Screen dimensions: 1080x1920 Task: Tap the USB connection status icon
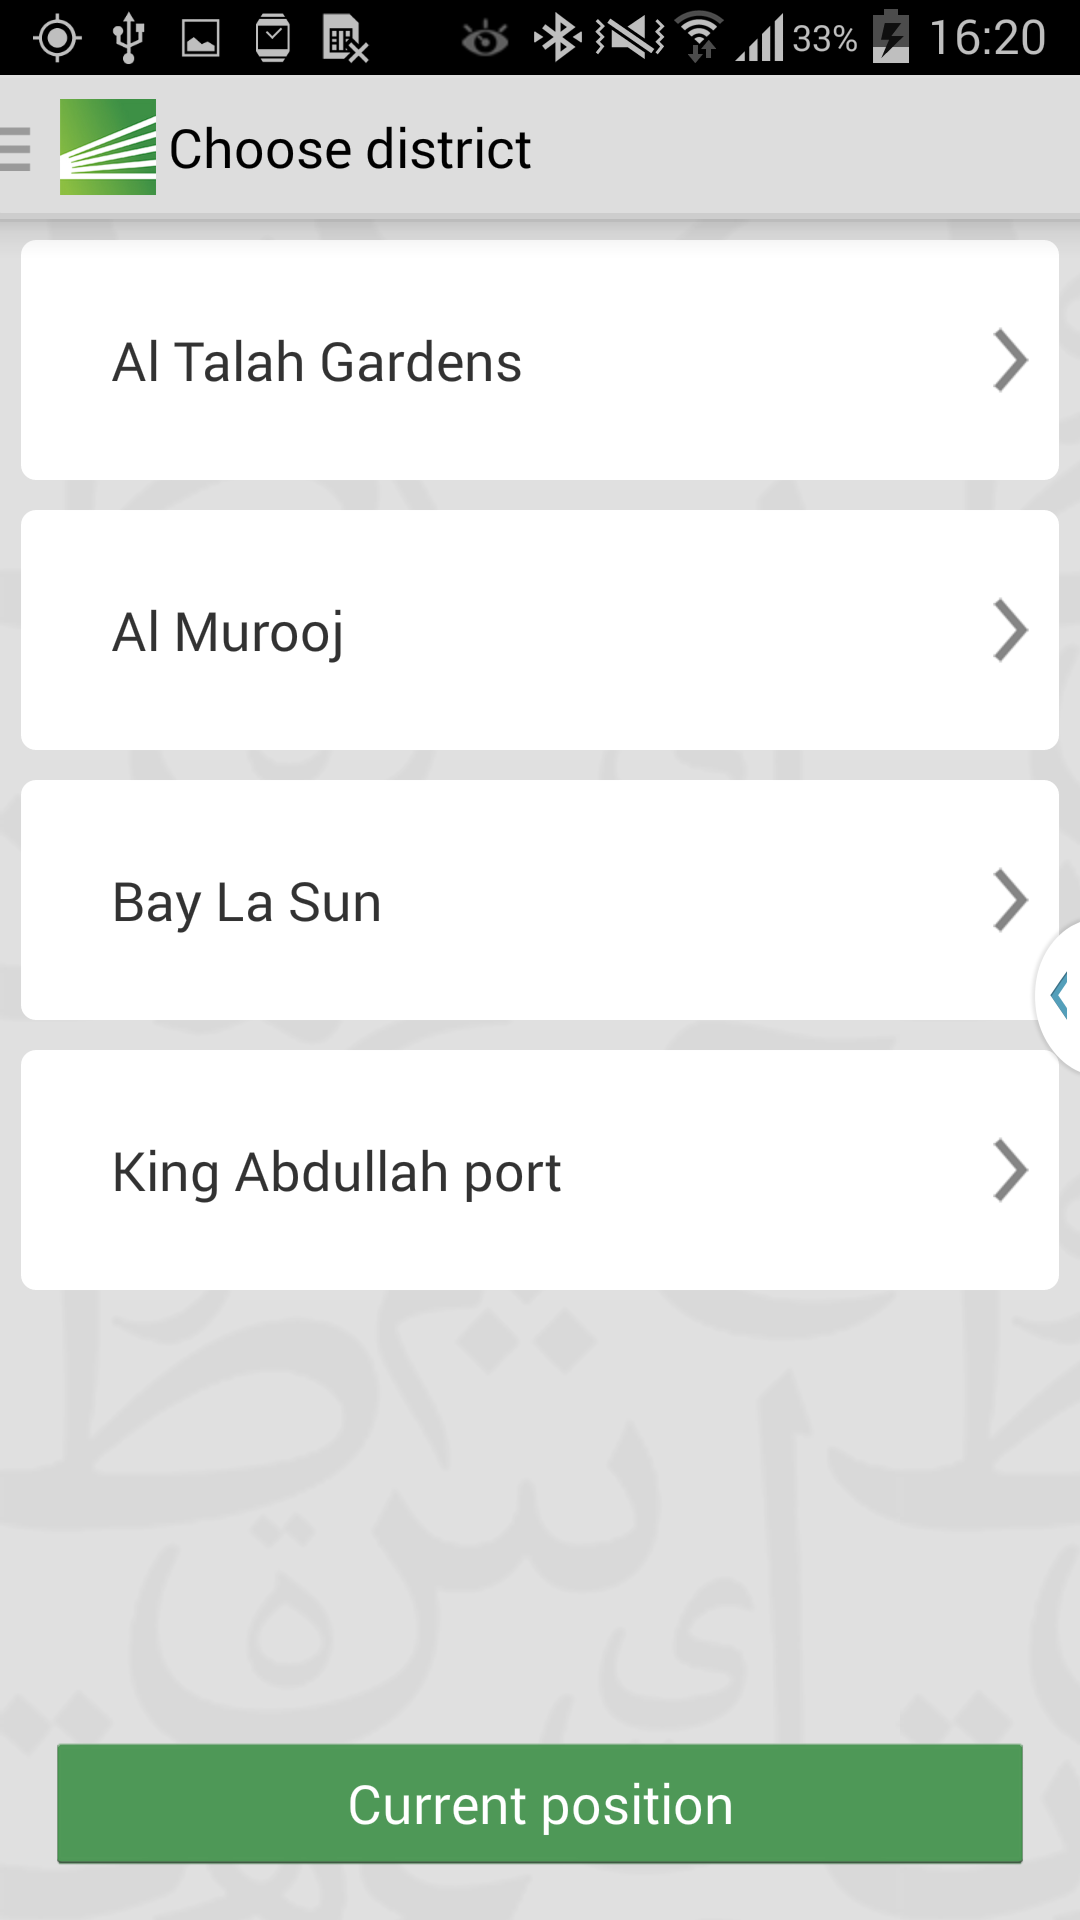129,39
